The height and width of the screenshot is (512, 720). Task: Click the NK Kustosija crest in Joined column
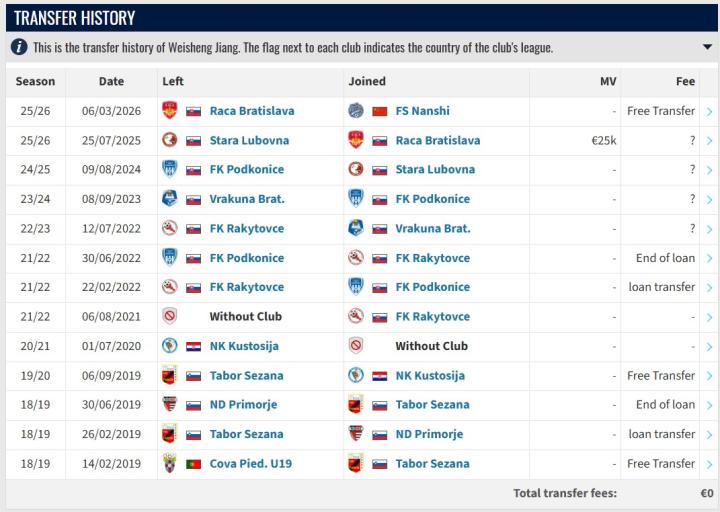pyautogui.click(x=355, y=375)
